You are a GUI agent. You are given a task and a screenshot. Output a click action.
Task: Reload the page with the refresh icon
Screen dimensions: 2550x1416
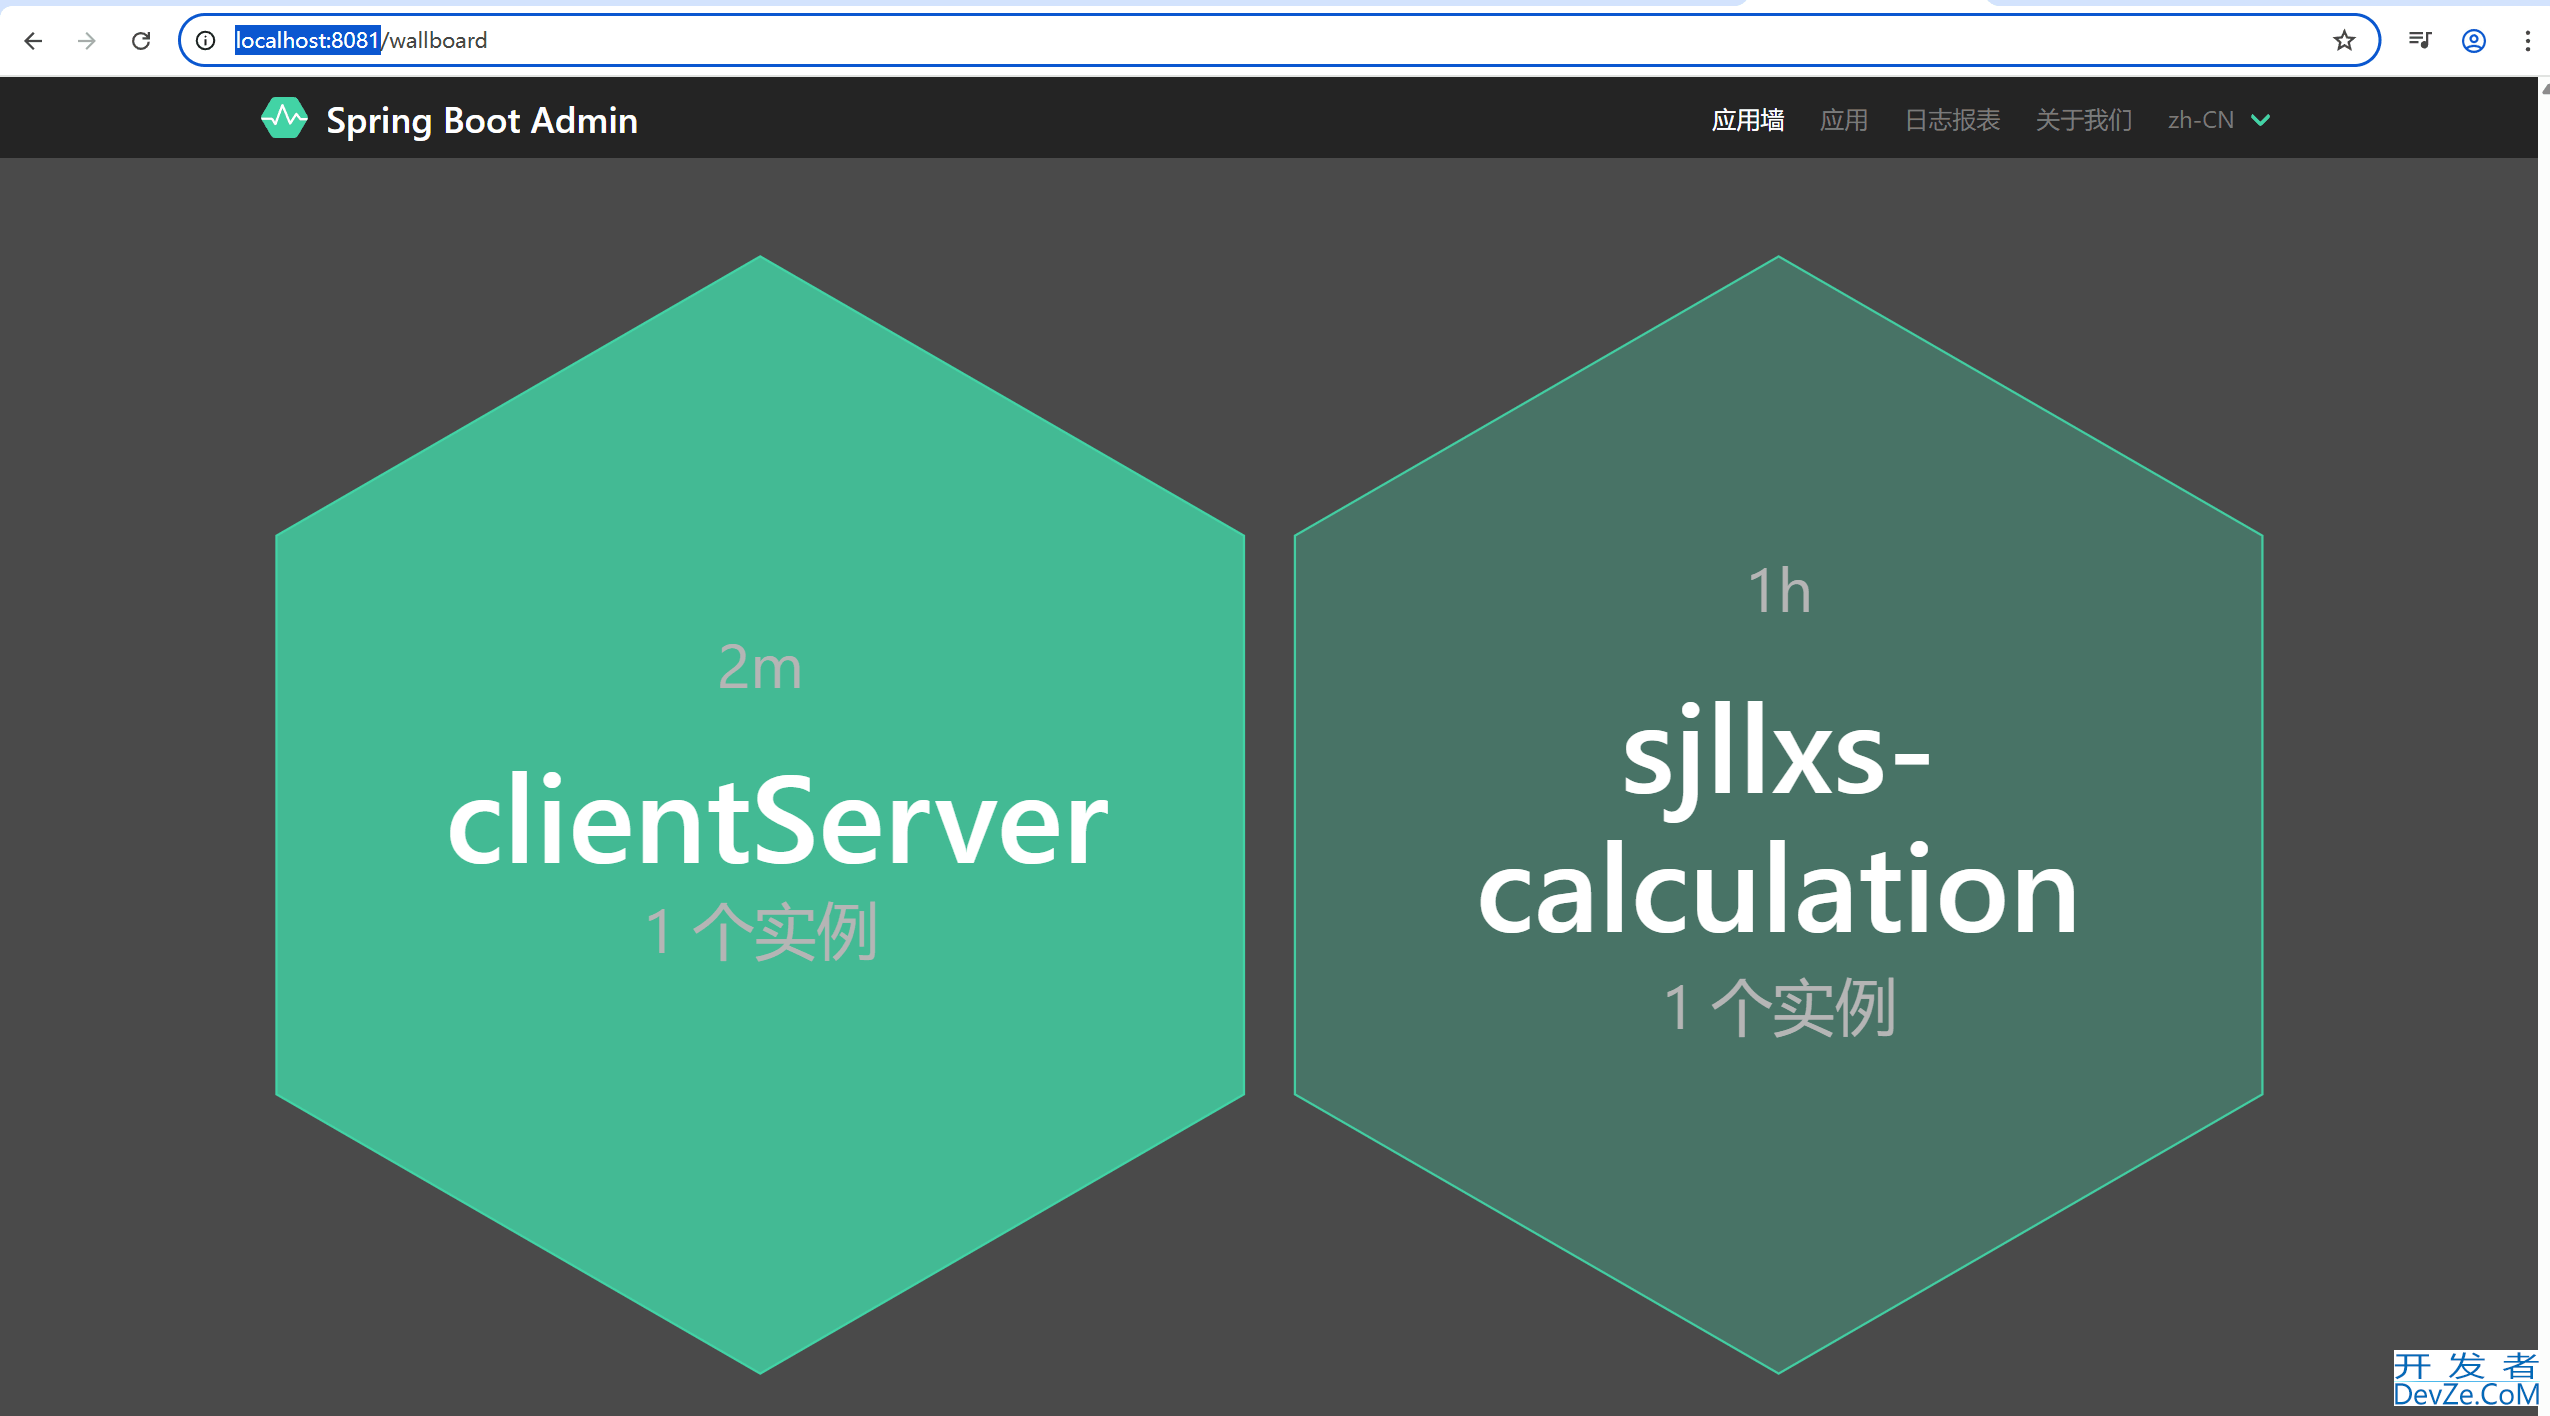[141, 41]
